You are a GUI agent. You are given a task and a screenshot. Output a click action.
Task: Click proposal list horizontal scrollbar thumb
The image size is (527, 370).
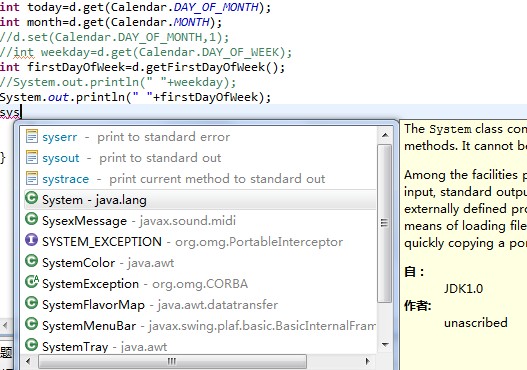pos(172,362)
